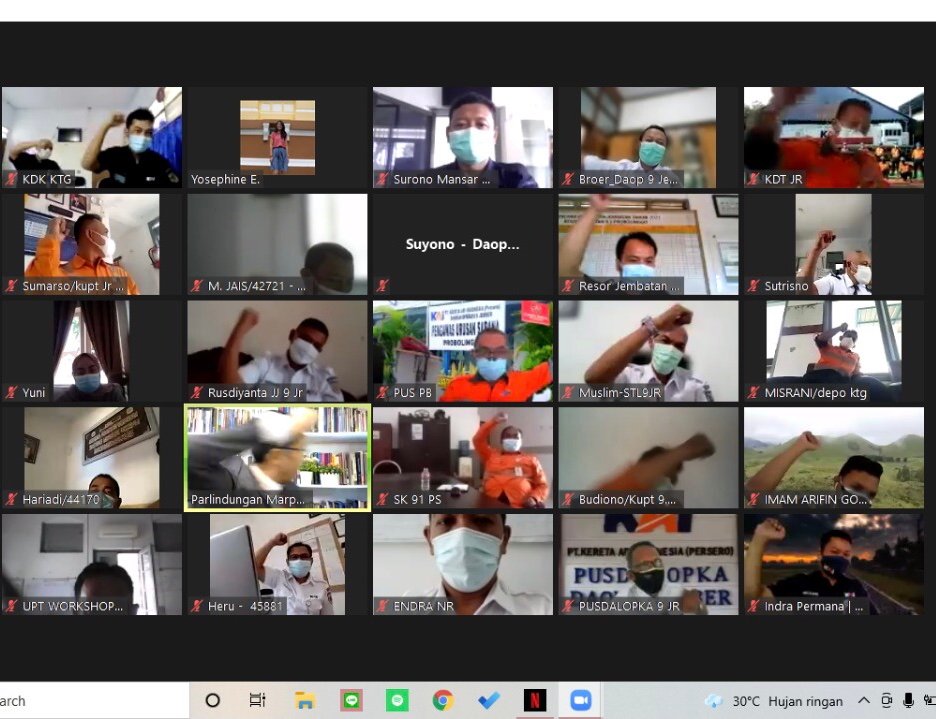Open Google Chrome from the taskbar

443,700
